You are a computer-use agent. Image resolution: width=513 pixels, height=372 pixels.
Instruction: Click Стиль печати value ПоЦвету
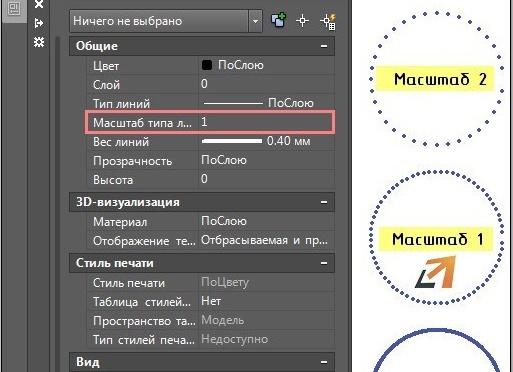tap(225, 283)
